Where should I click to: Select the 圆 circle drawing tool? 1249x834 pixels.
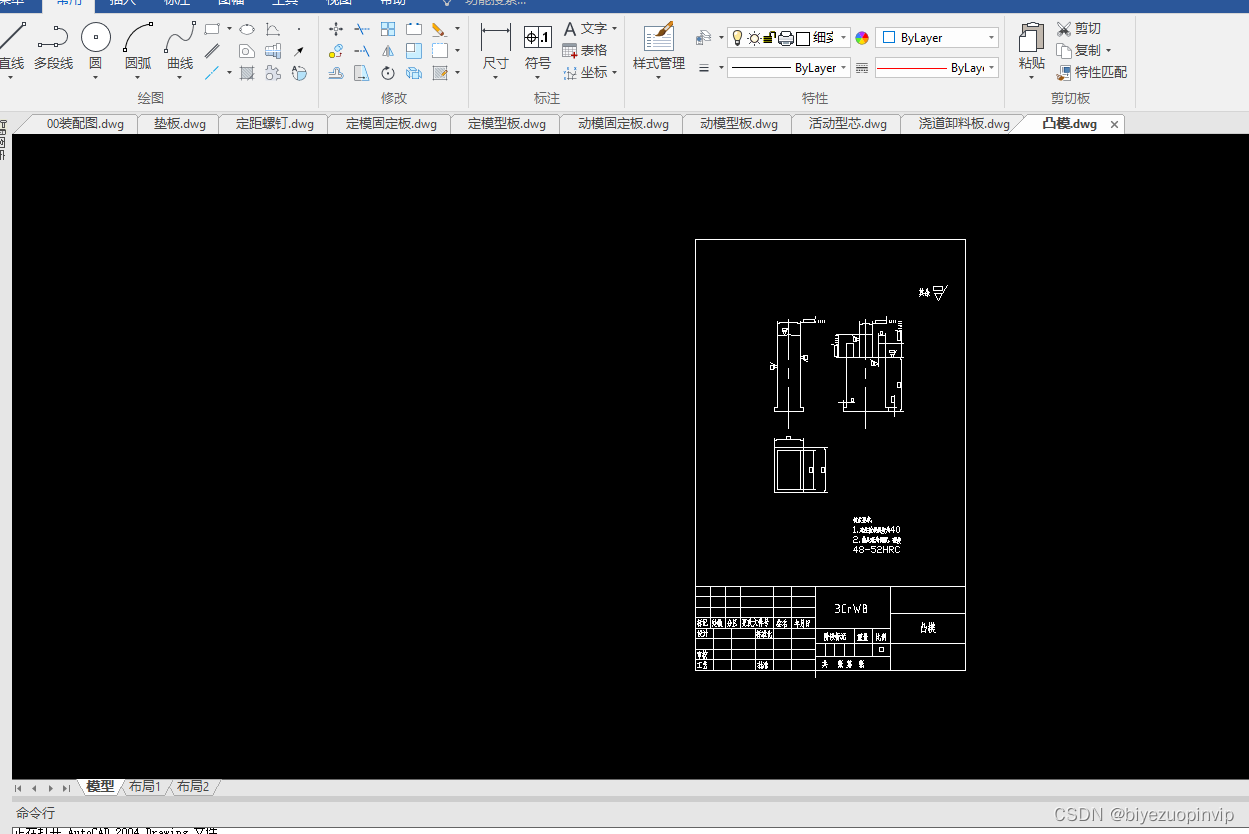[x=95, y=47]
